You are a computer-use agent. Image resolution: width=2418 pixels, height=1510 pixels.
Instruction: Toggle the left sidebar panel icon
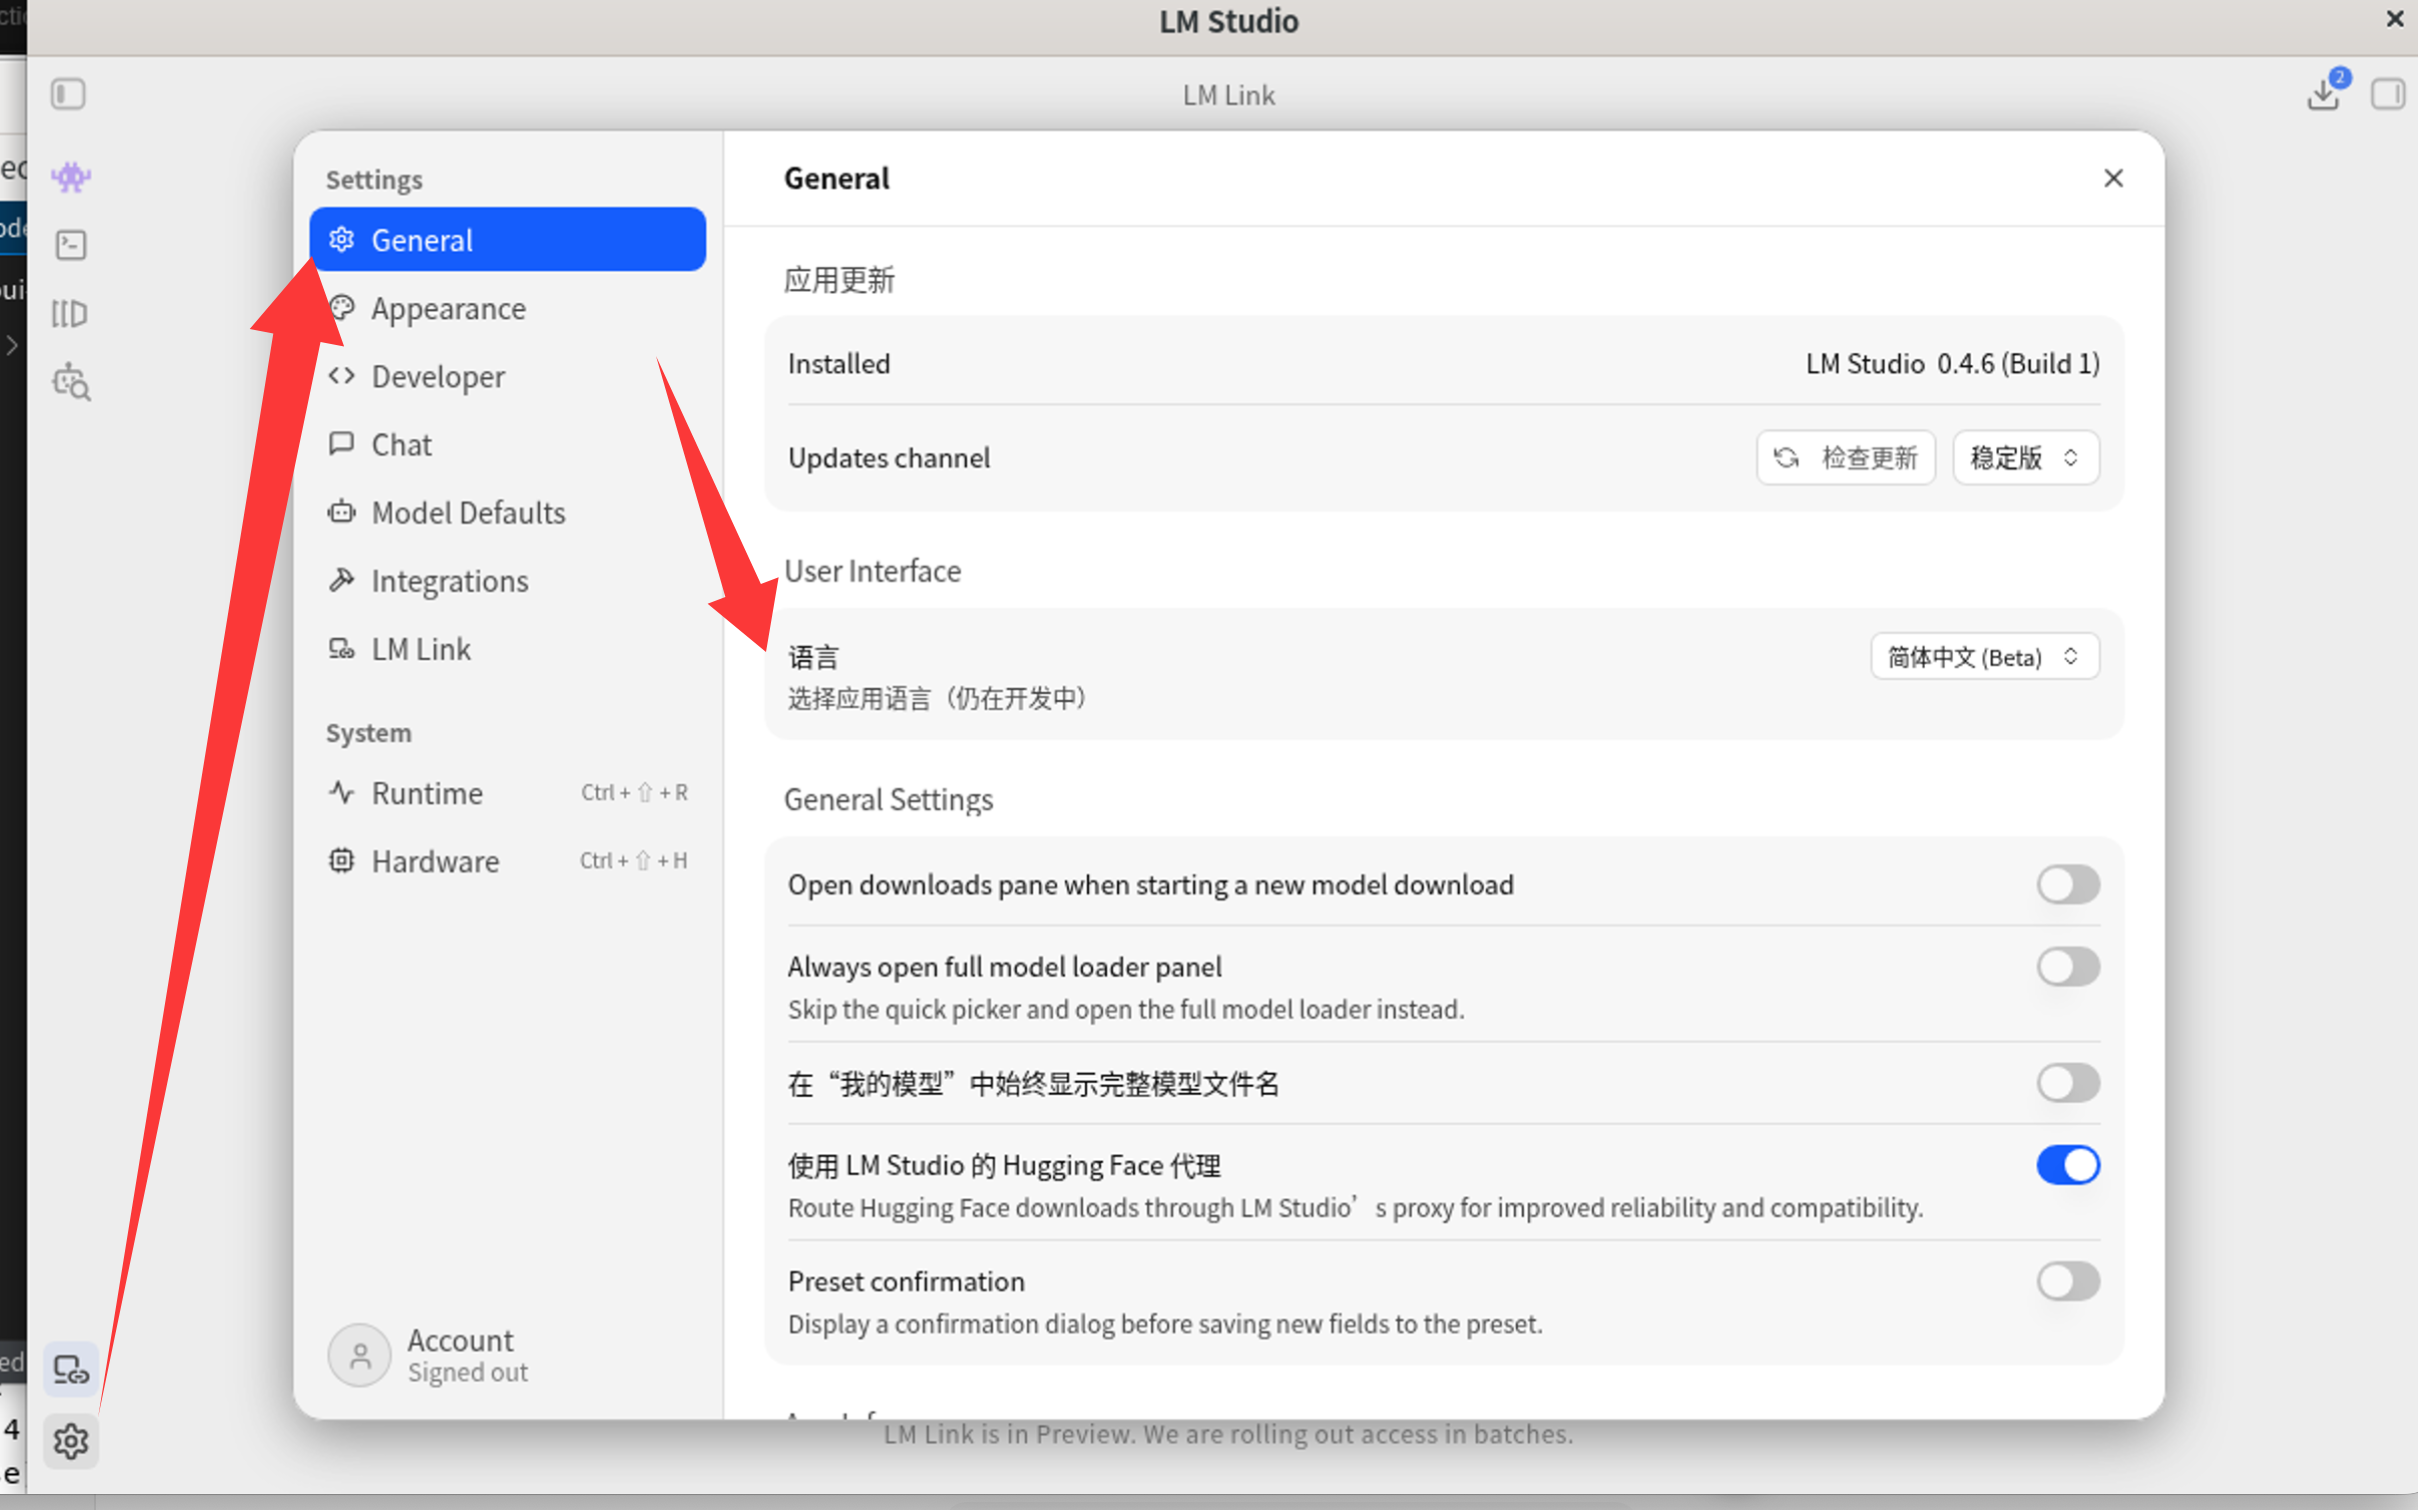pos(68,94)
